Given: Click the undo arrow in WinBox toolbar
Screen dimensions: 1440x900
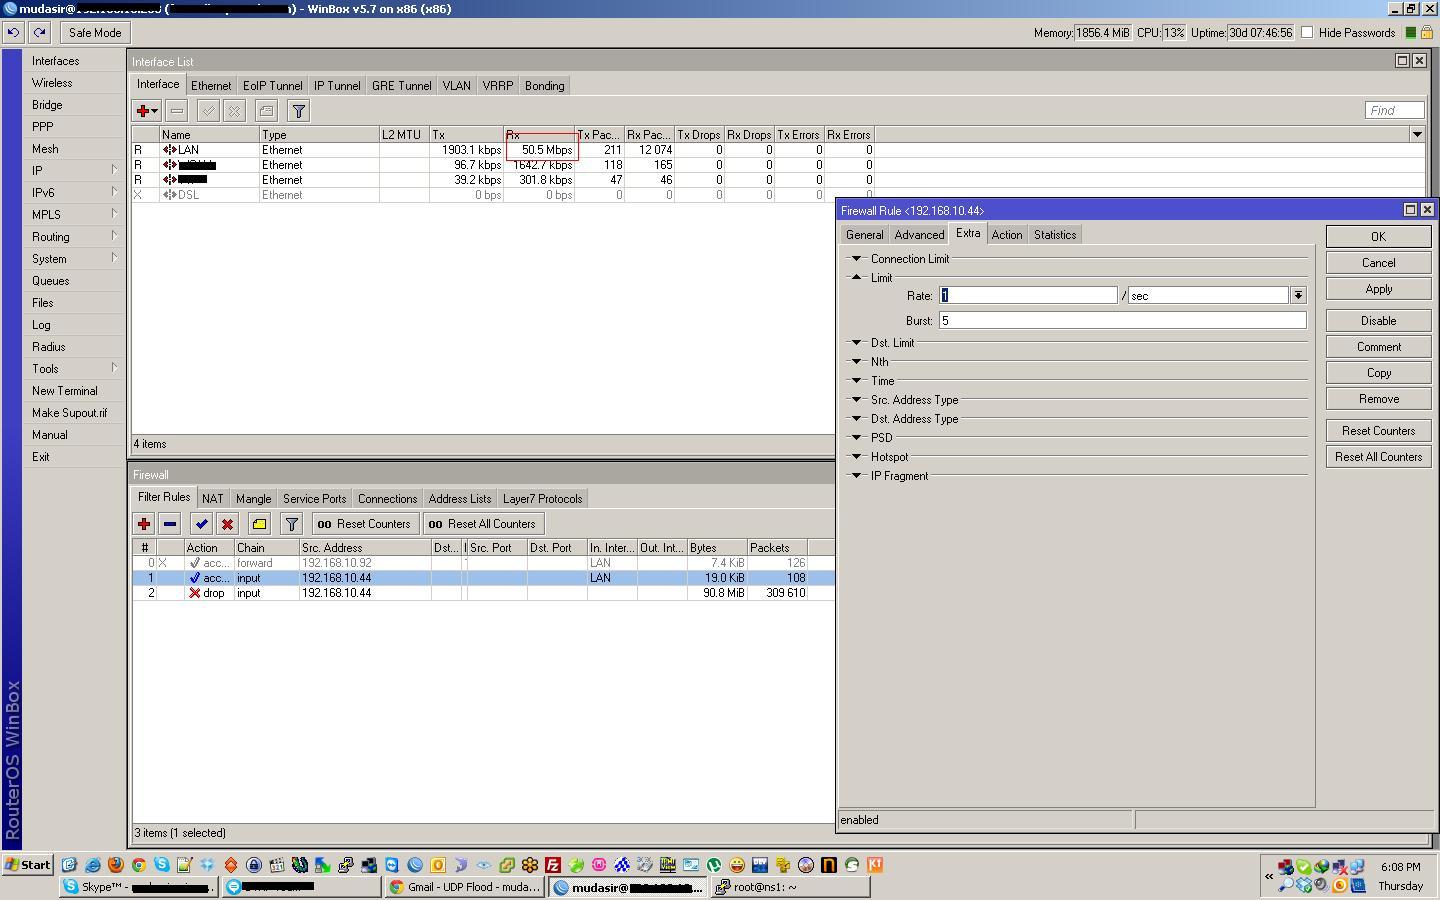Looking at the screenshot, I should [13, 33].
